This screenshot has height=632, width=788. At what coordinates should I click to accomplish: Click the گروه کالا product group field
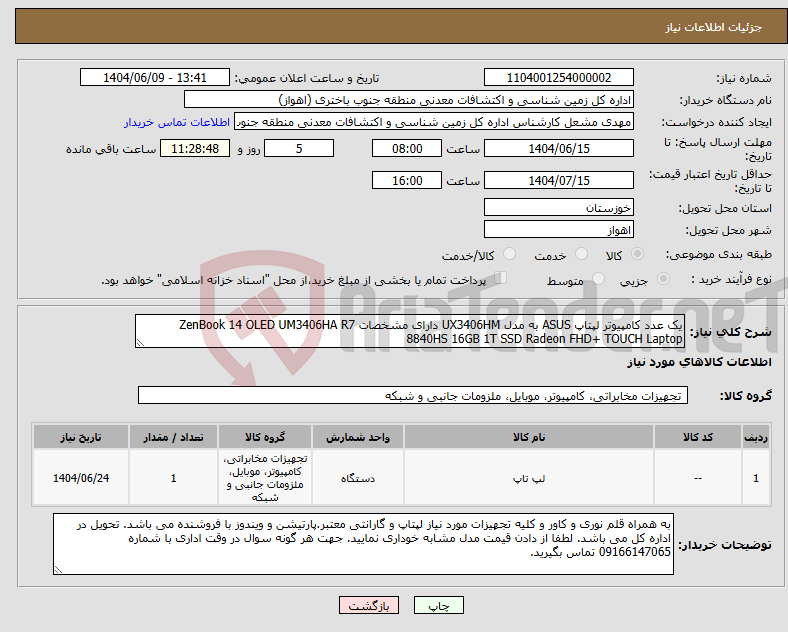click(x=413, y=395)
